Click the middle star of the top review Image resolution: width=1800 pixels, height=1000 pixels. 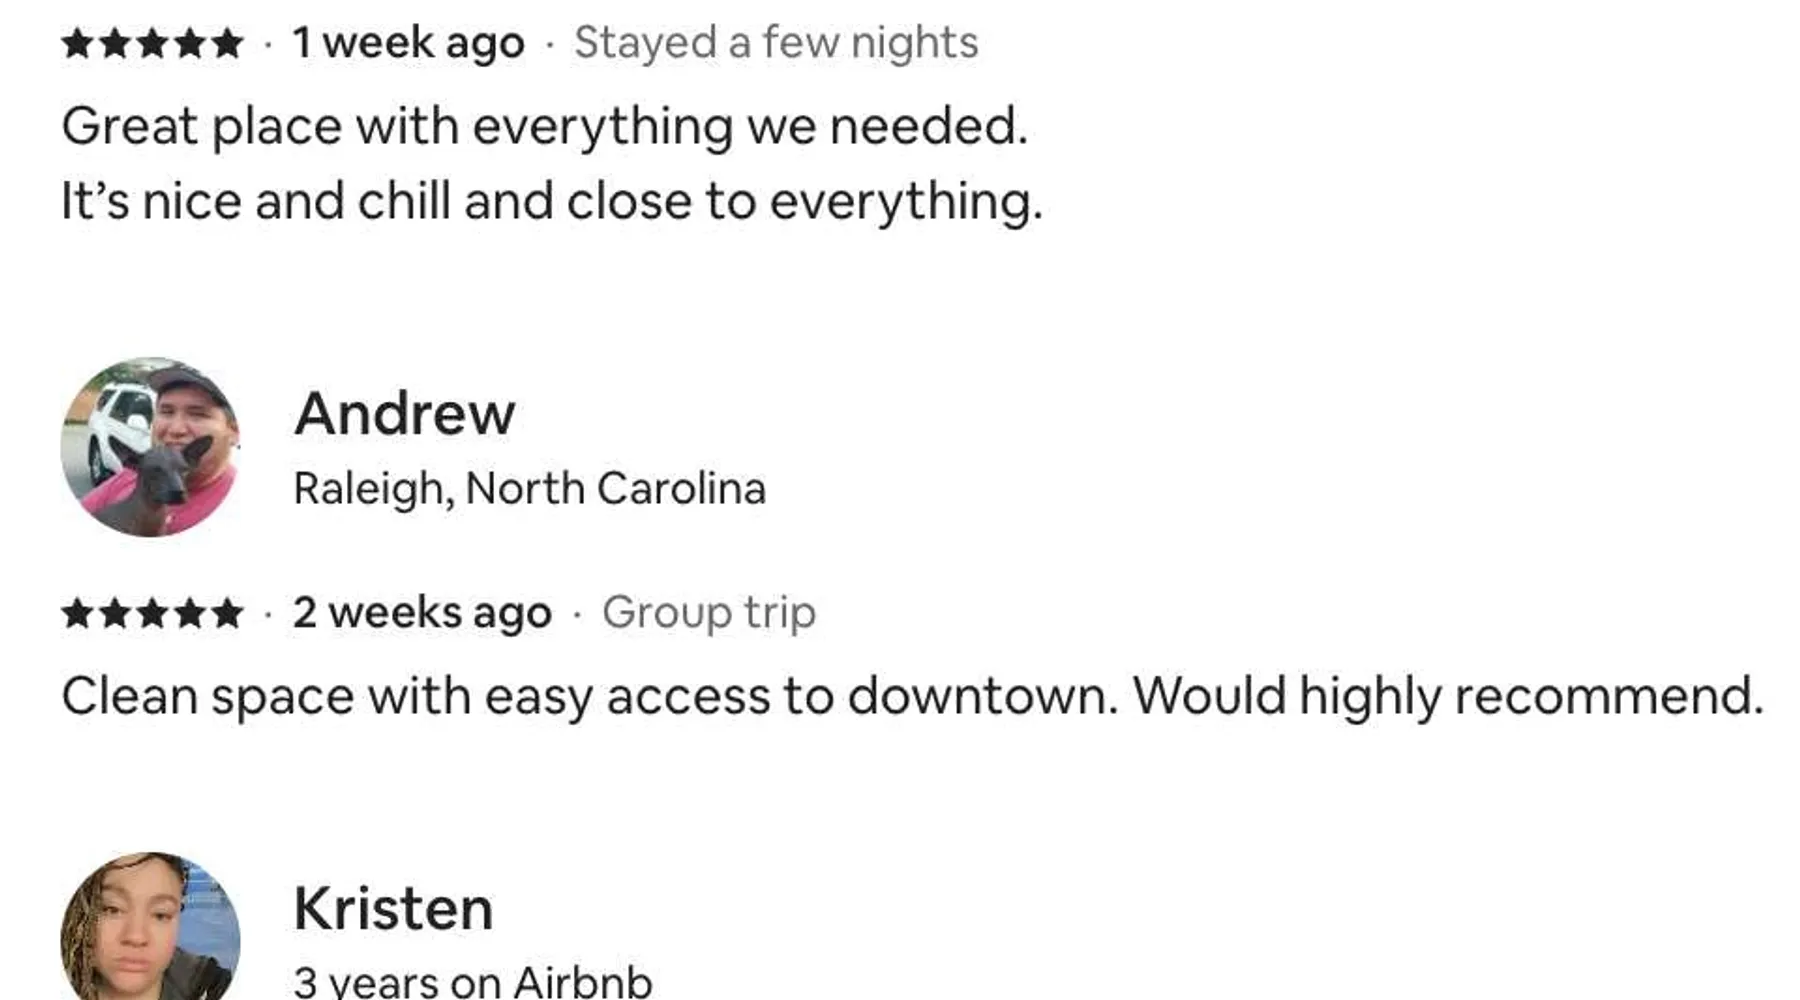(152, 44)
